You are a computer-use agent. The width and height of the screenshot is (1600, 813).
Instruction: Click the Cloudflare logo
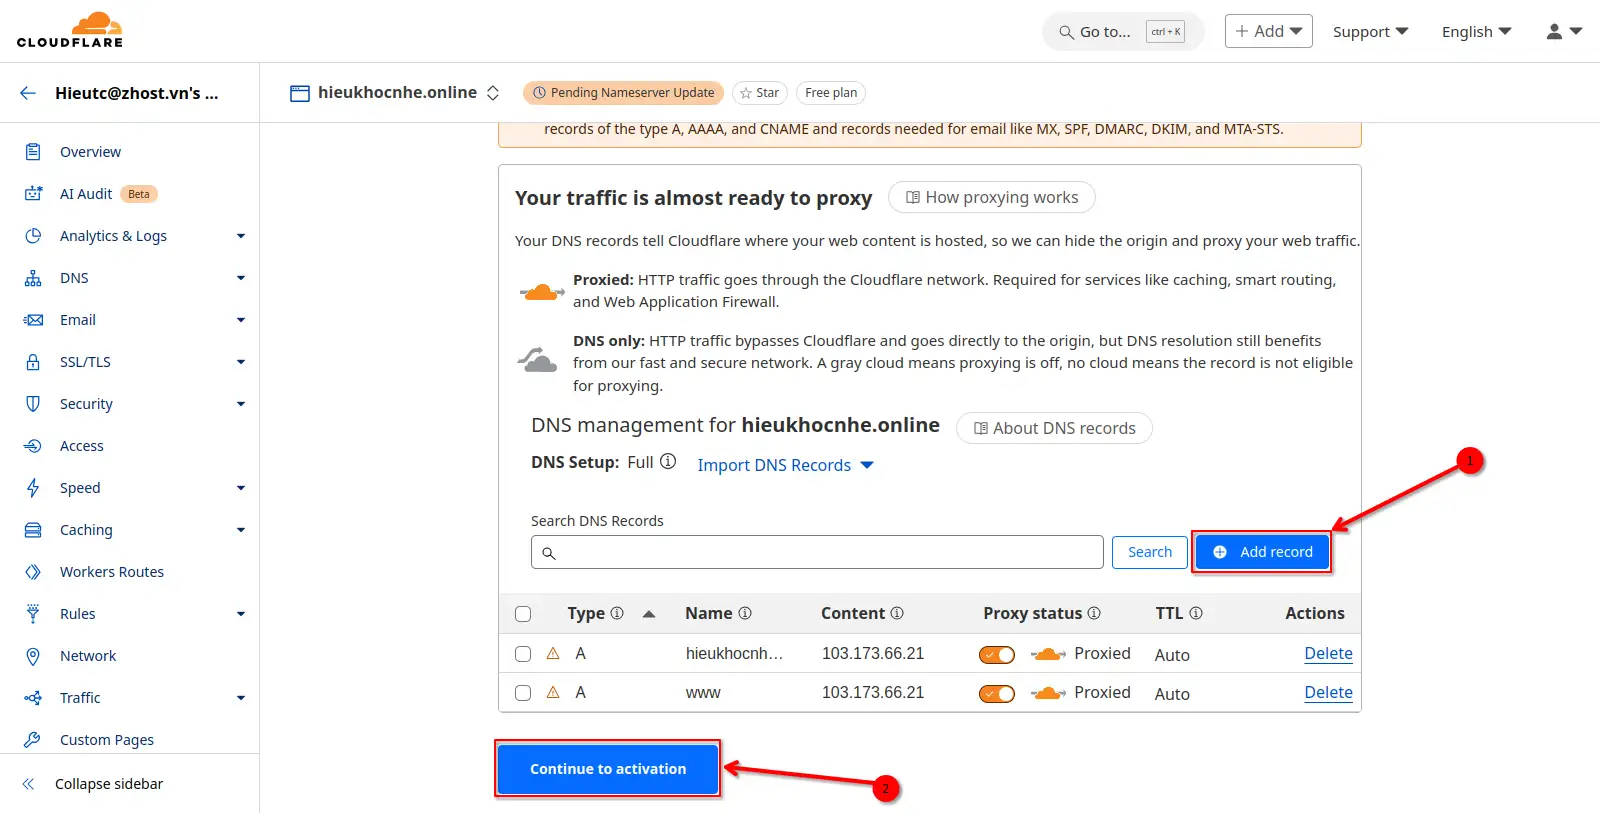[70, 30]
